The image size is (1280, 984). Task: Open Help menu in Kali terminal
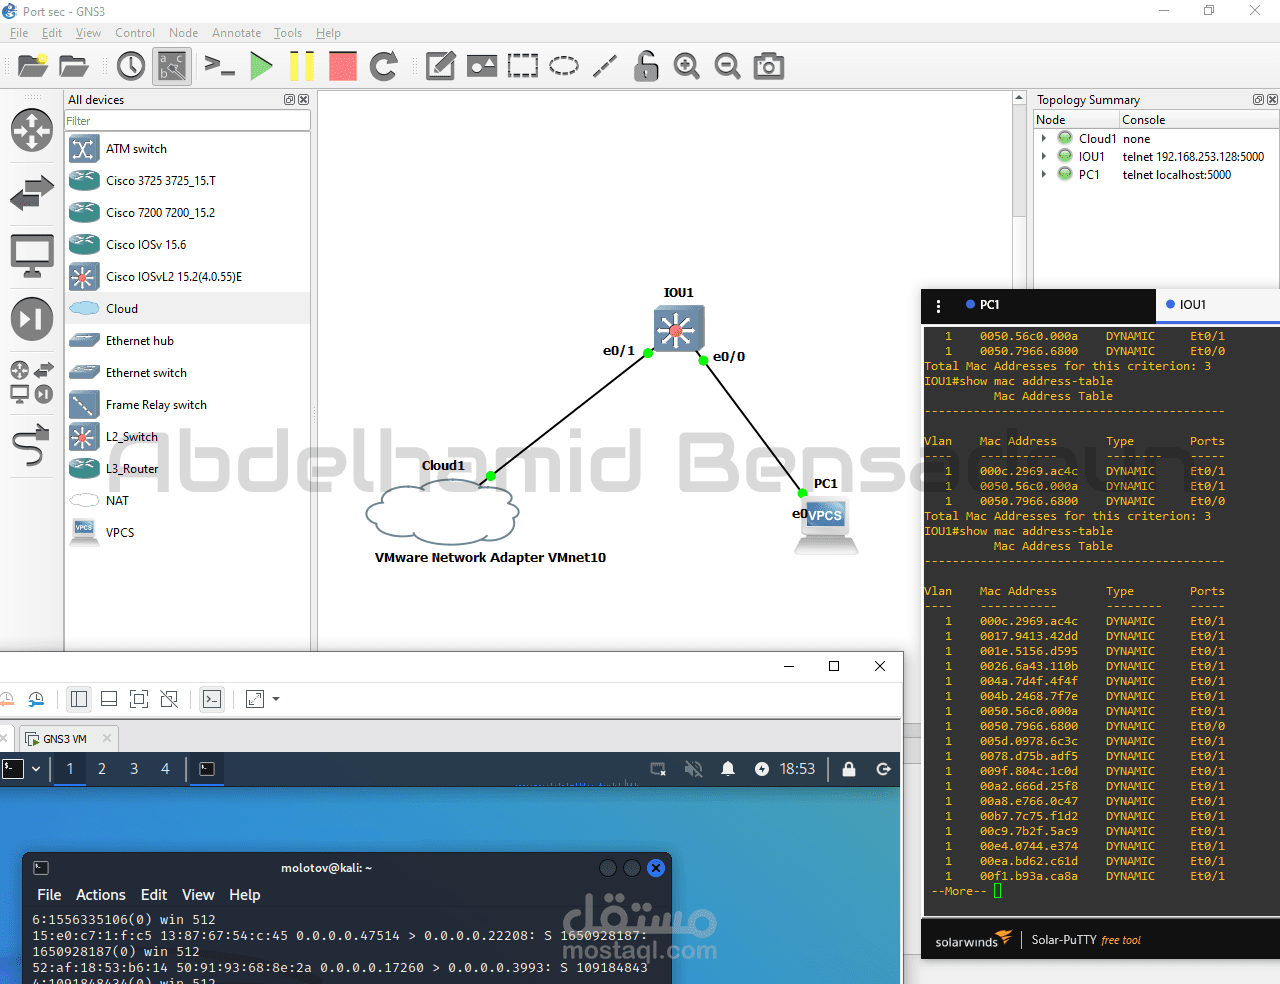point(244,895)
